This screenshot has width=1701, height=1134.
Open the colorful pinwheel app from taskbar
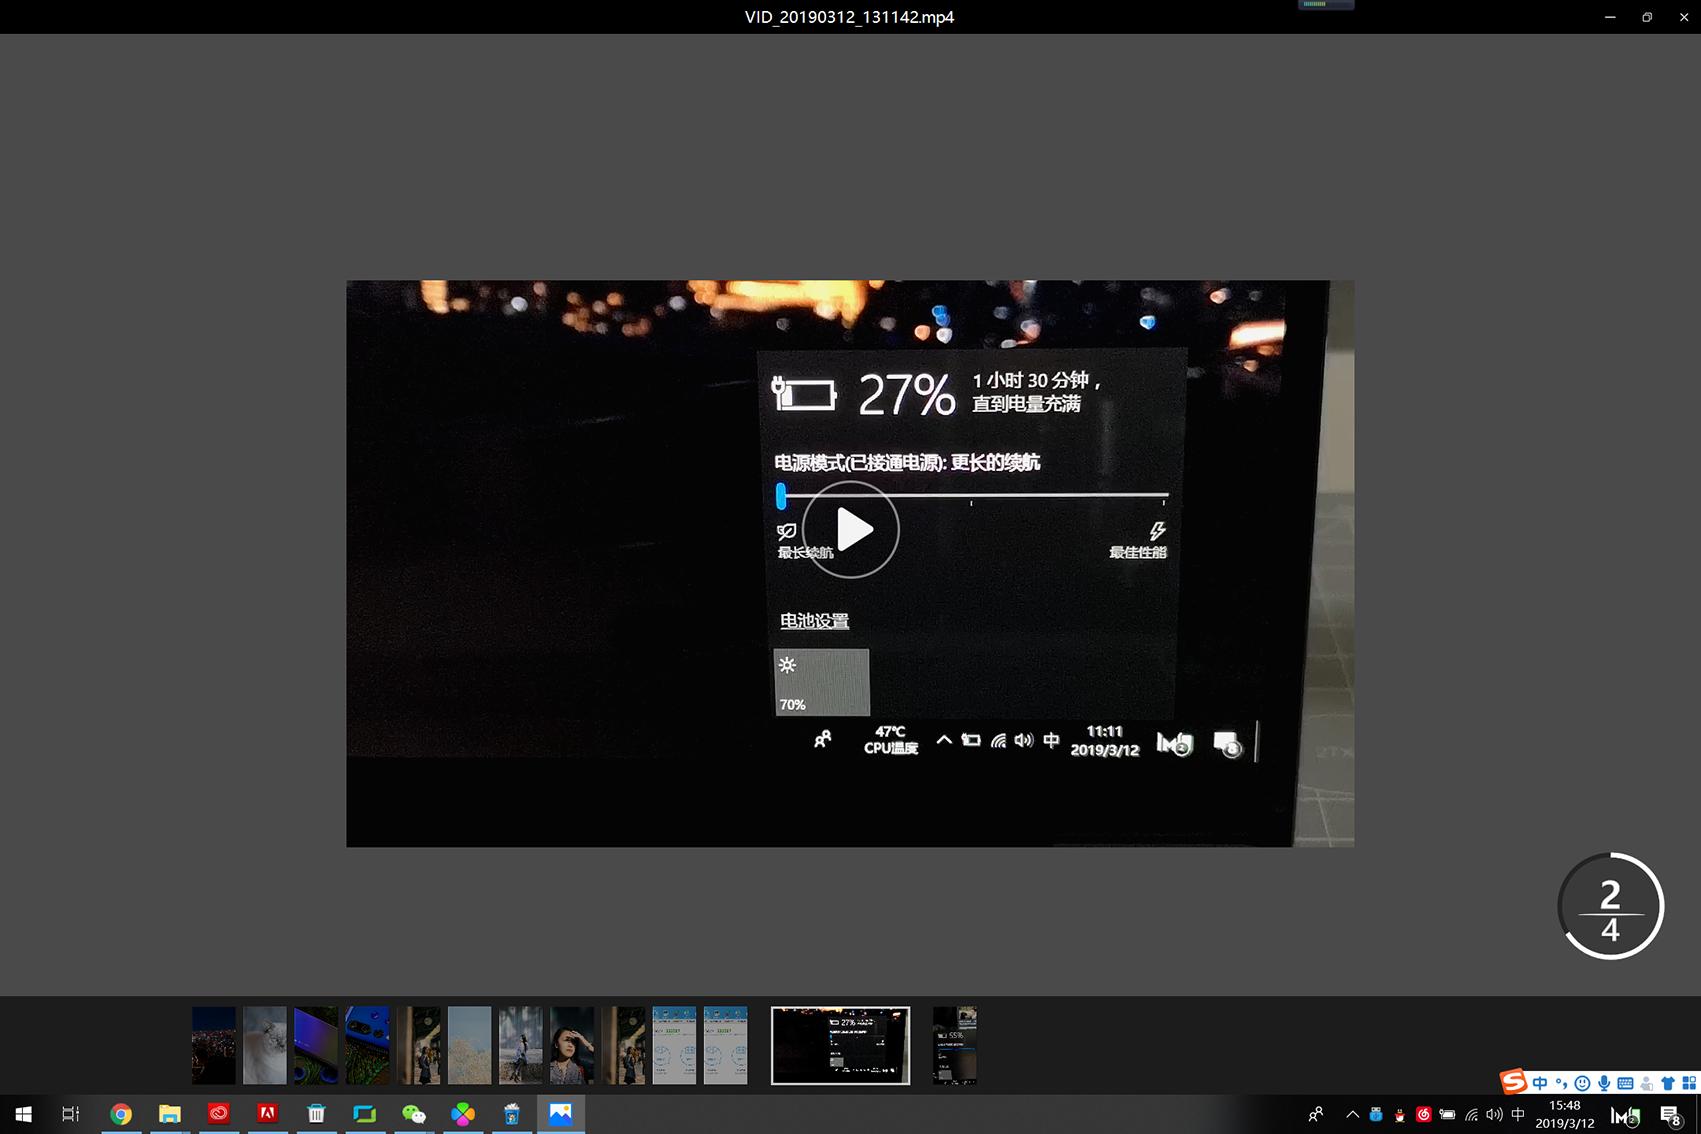coord(462,1113)
